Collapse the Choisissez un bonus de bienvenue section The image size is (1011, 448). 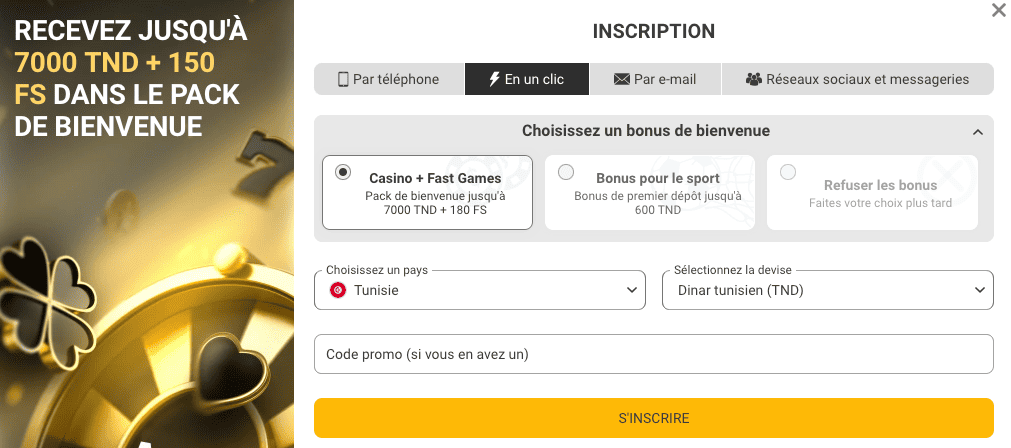[977, 132]
